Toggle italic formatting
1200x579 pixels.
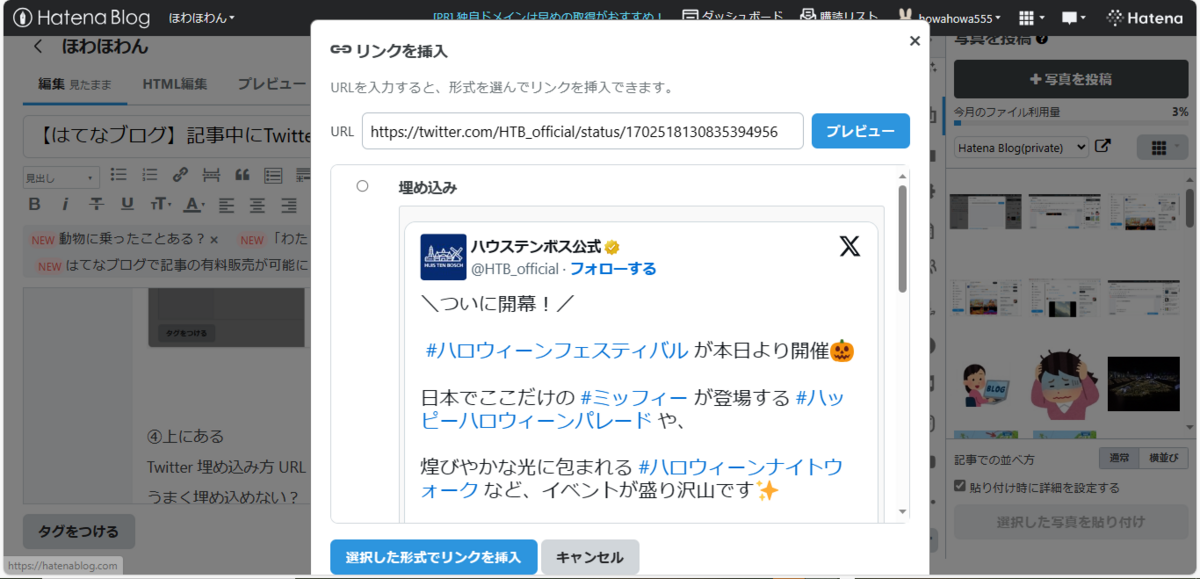click(x=65, y=205)
